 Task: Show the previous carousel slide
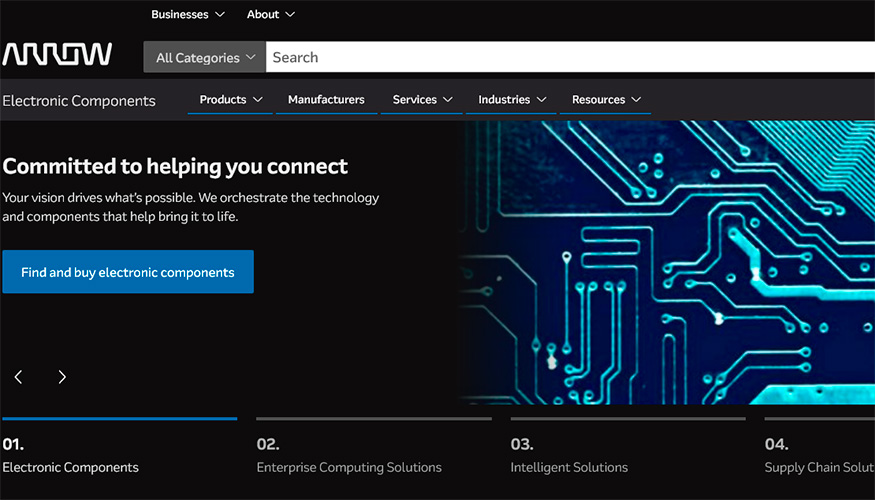coord(18,377)
